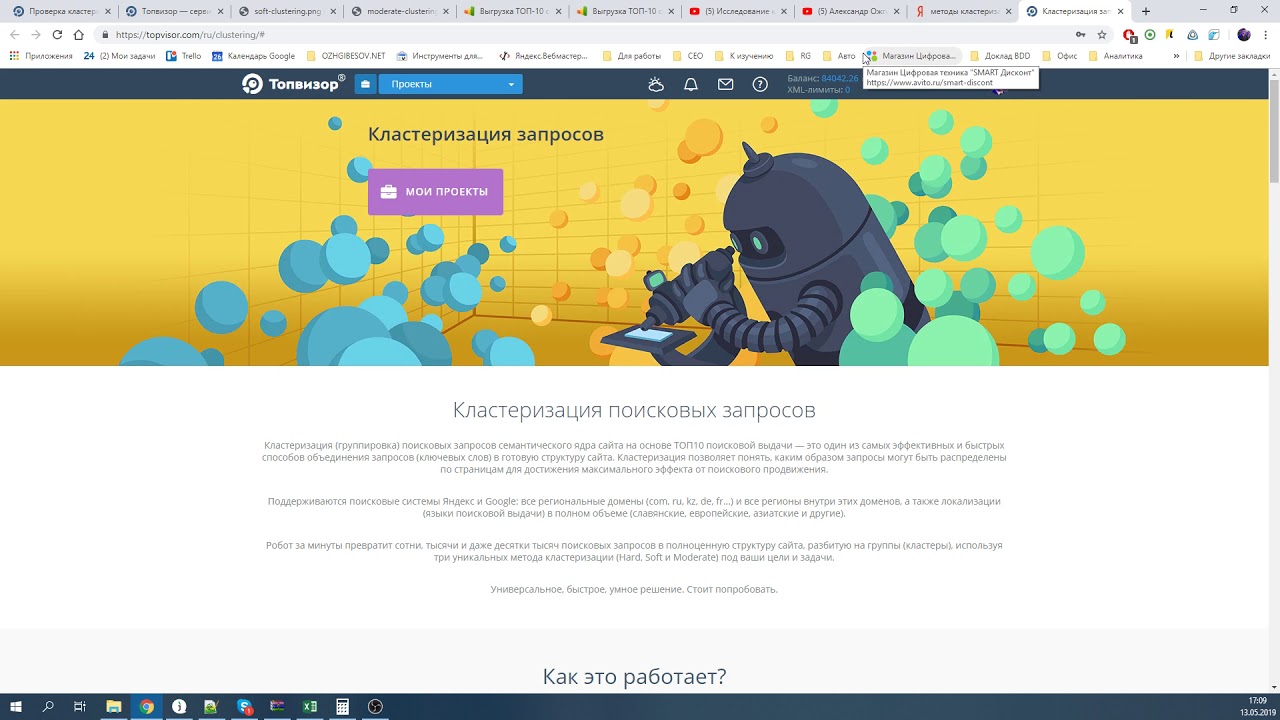
Task: Open File Explorer from the taskbar
Action: (114, 707)
